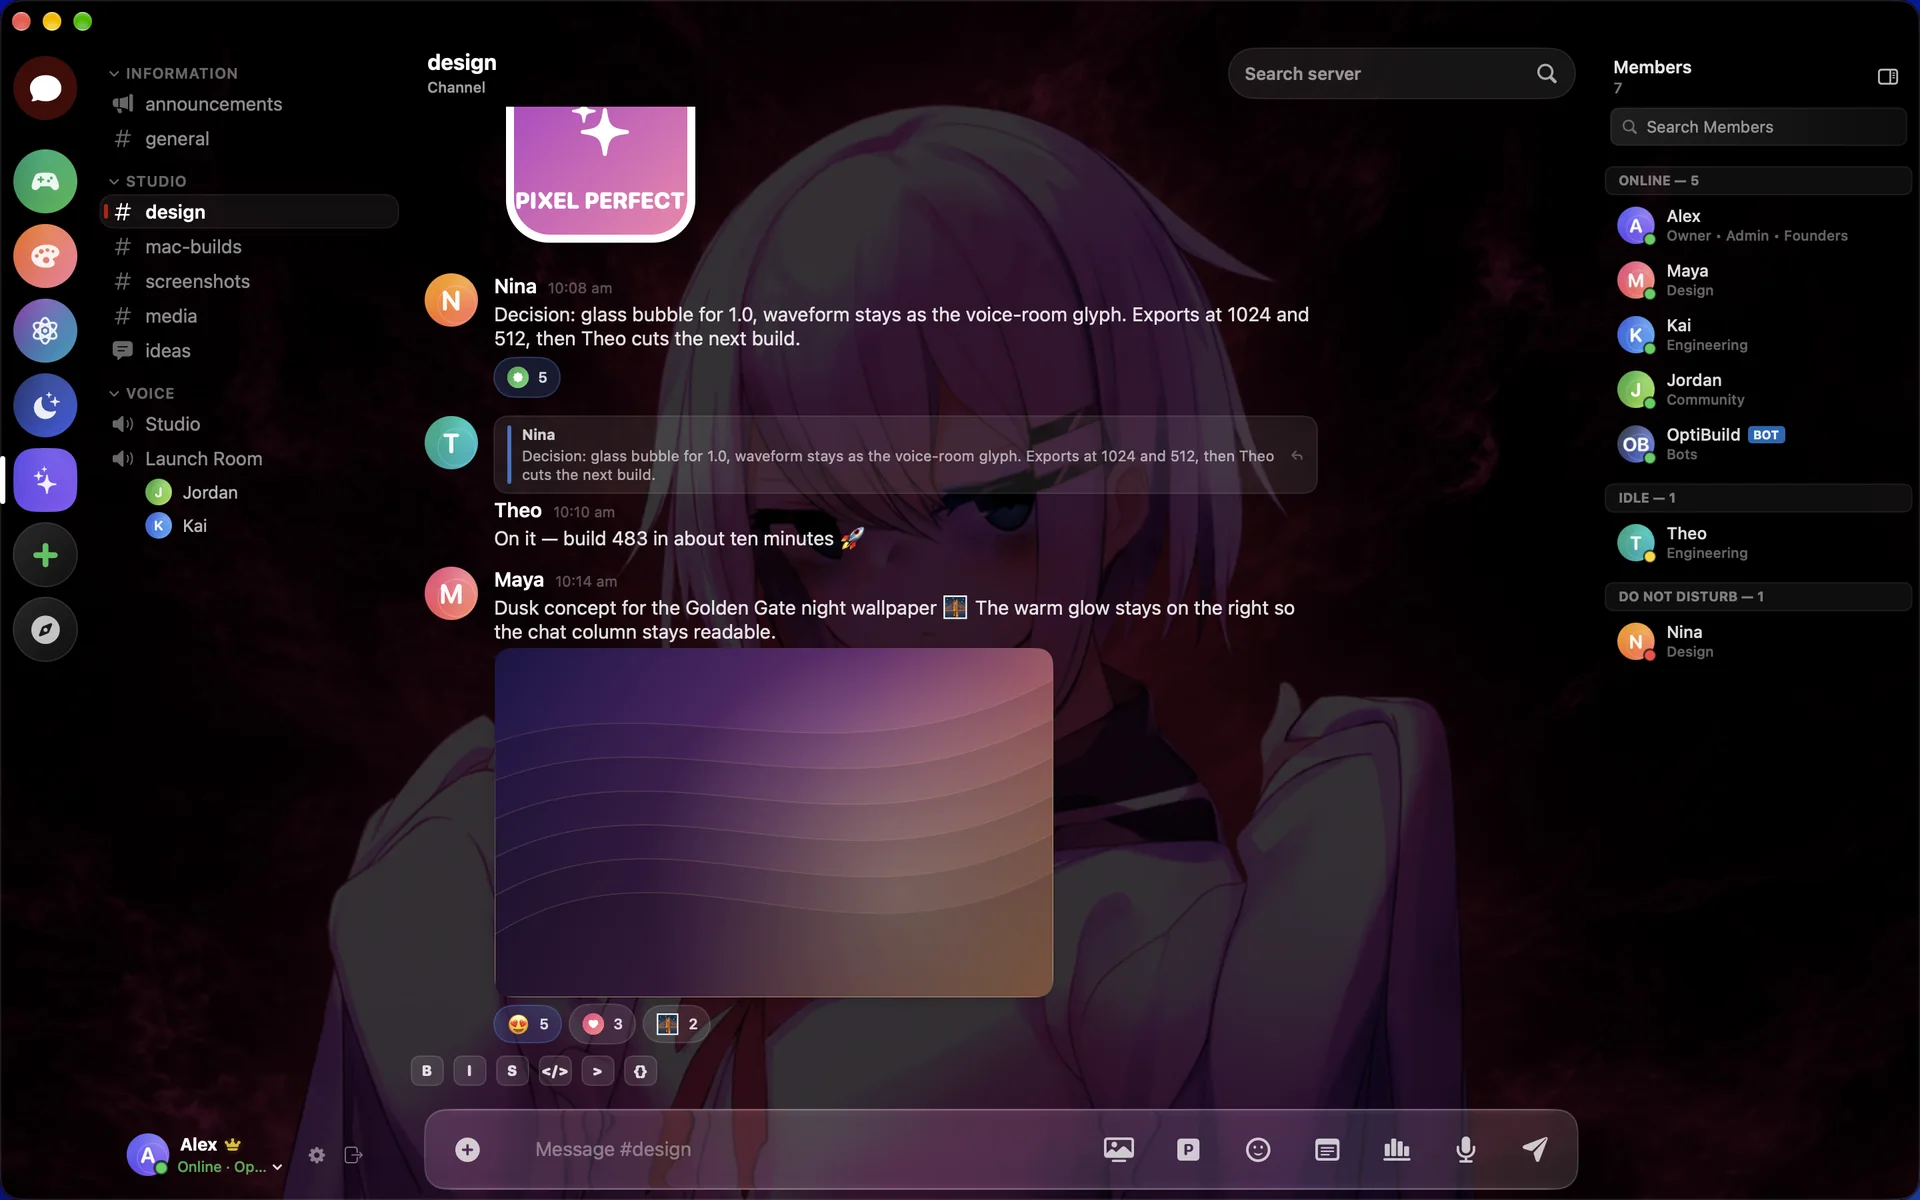Screen dimensions: 1920x1200
Task: Switch to the crescent moon server
Action: coord(45,406)
